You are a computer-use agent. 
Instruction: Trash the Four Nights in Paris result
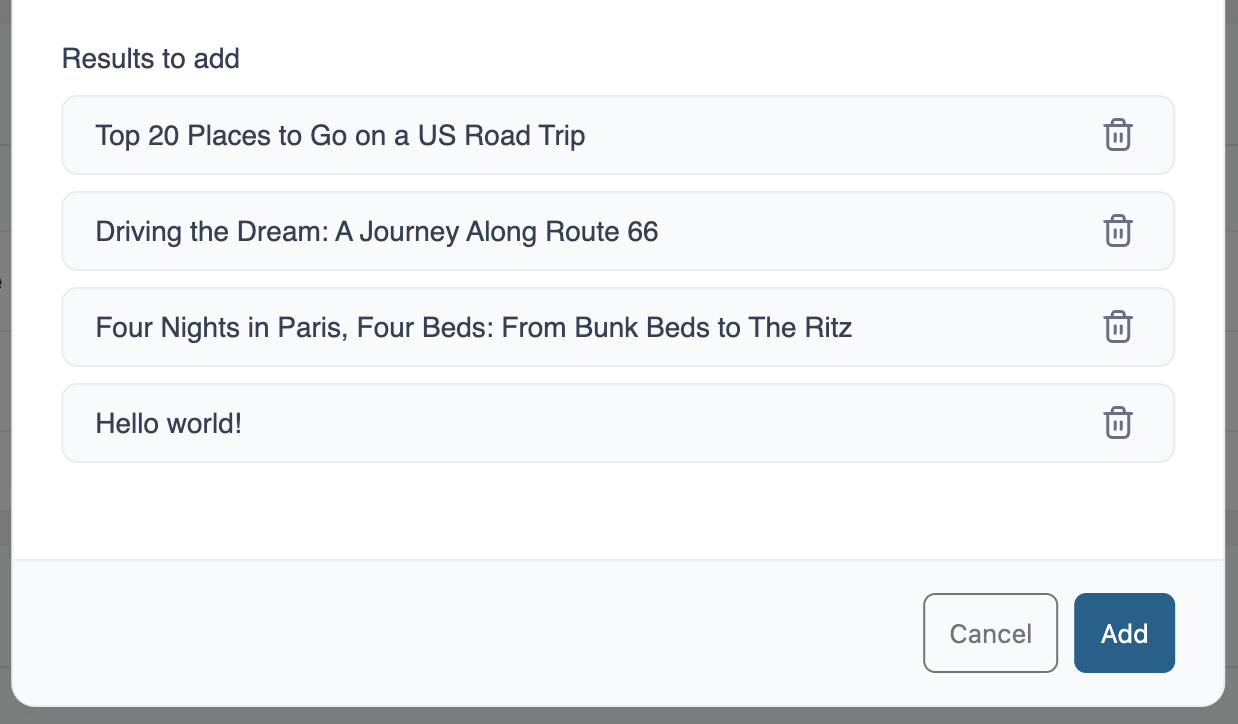pyautogui.click(x=1117, y=327)
